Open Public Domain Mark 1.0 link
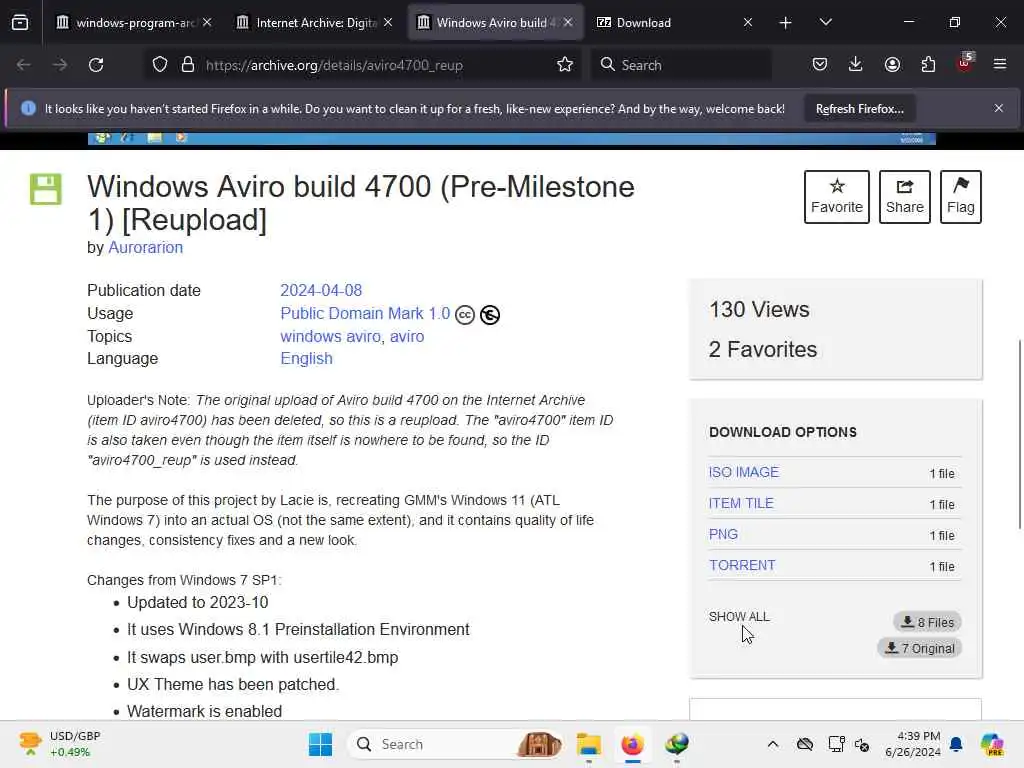Image resolution: width=1024 pixels, height=768 pixels. [365, 313]
